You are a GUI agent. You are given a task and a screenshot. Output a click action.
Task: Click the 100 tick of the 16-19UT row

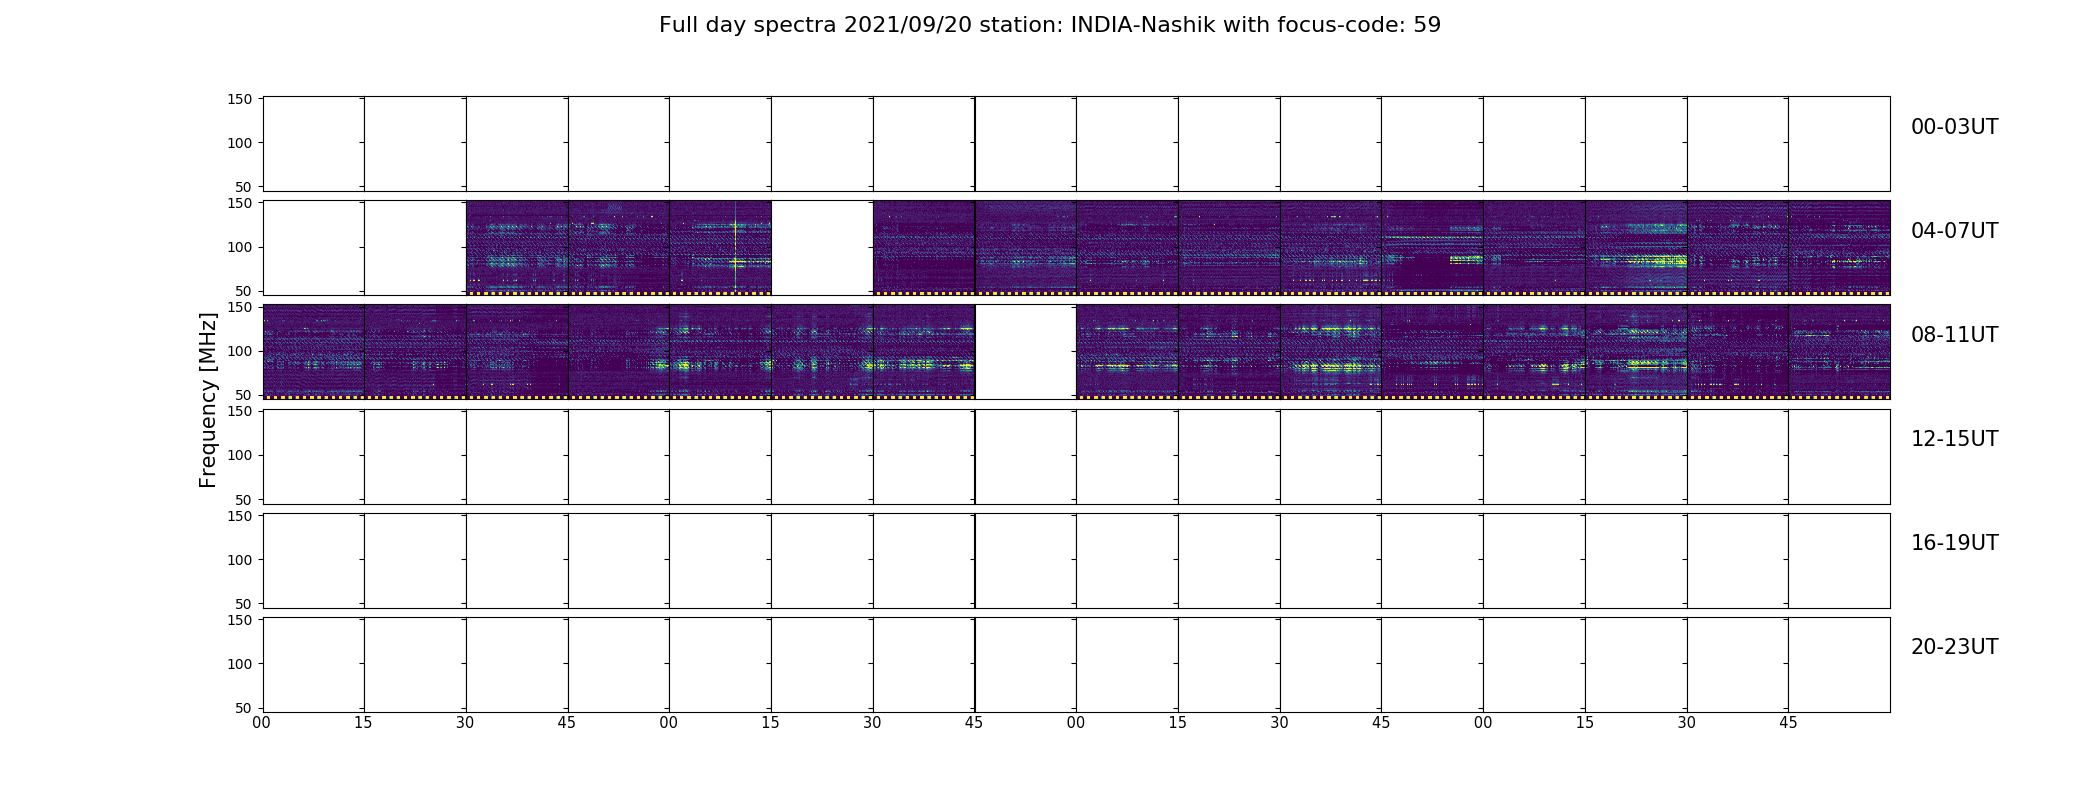[x=240, y=560]
